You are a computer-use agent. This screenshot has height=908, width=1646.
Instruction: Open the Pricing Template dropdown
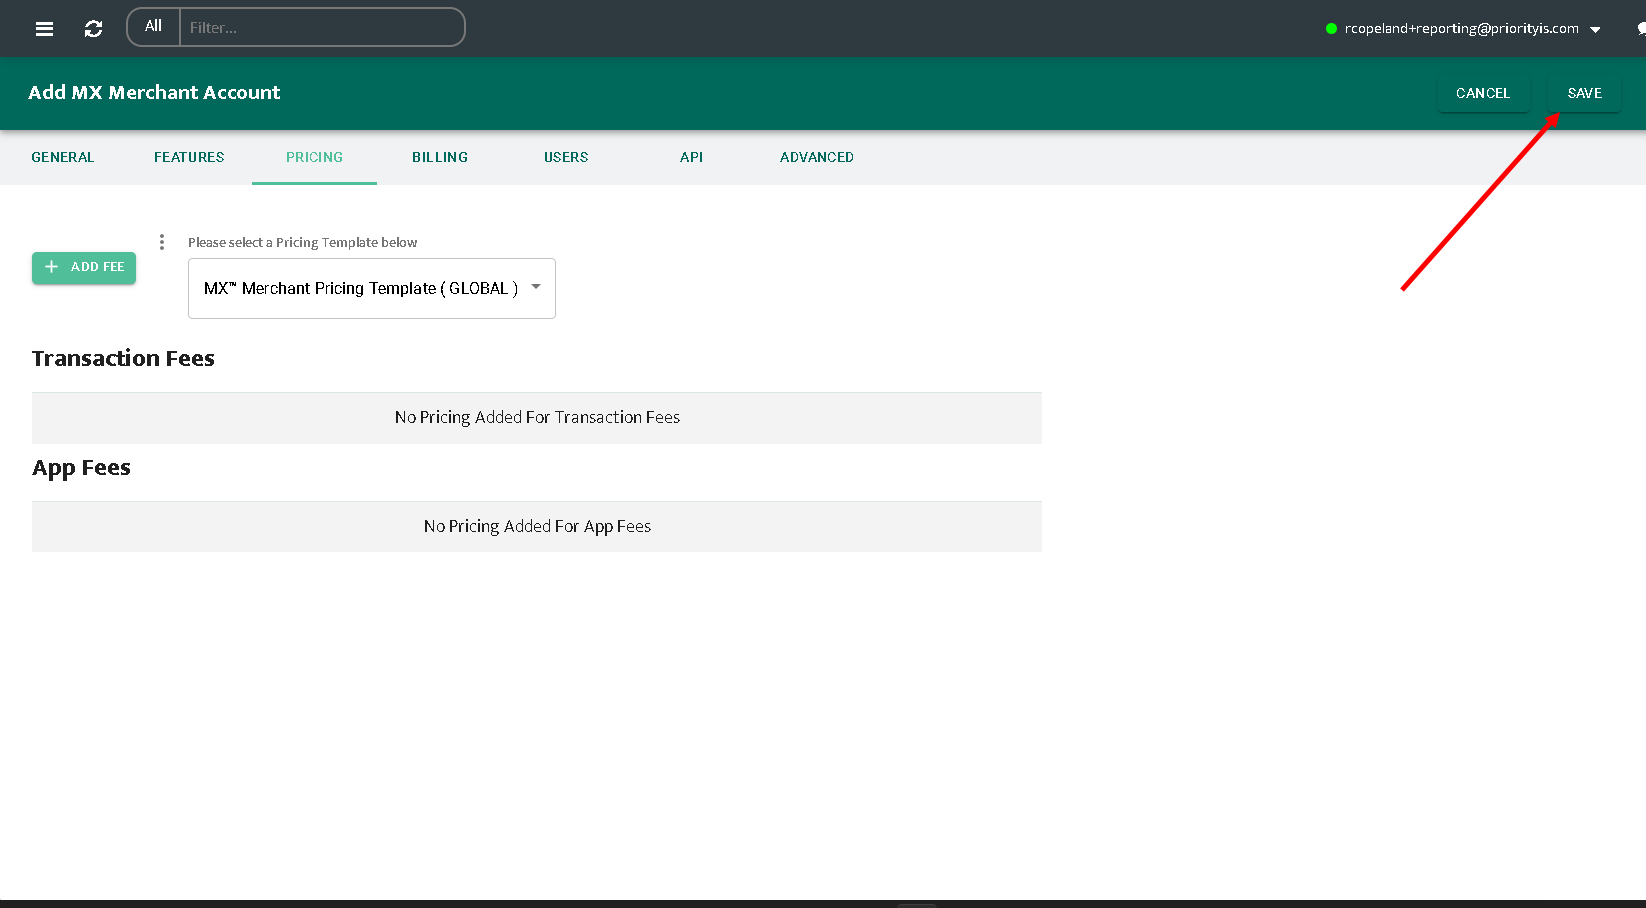coord(372,288)
